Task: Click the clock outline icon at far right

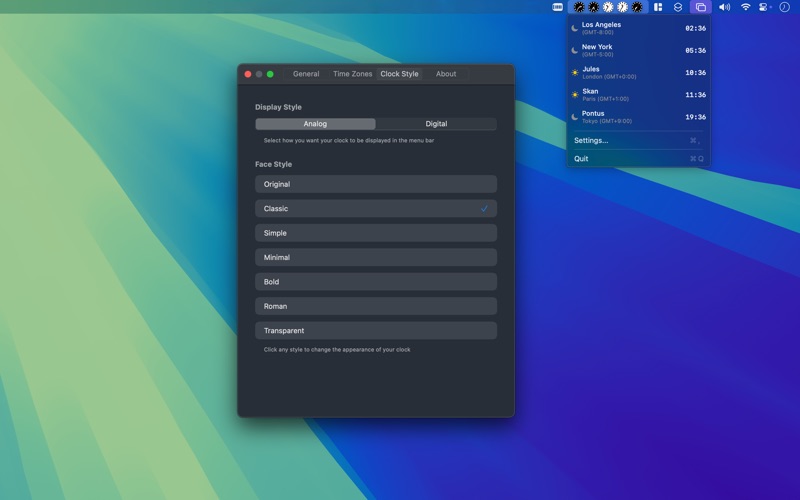Action: 785,7
